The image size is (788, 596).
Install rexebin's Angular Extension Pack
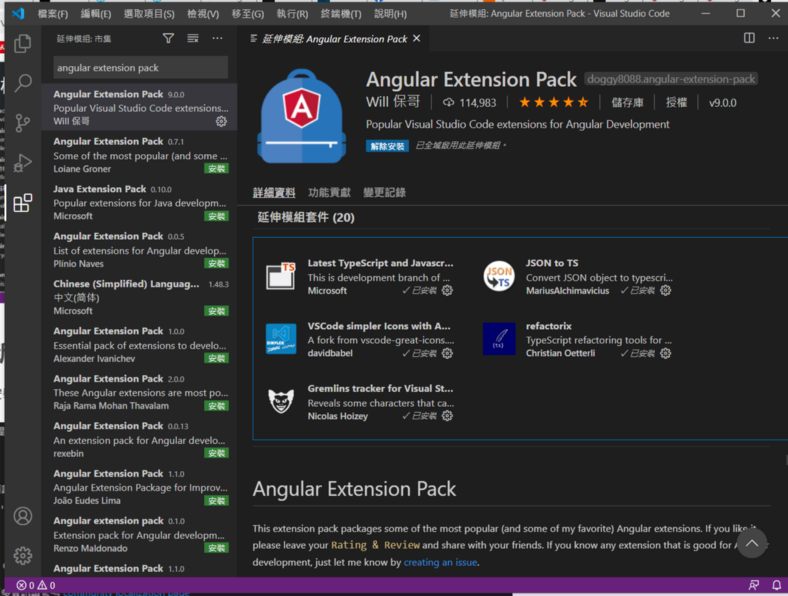tap(217, 453)
